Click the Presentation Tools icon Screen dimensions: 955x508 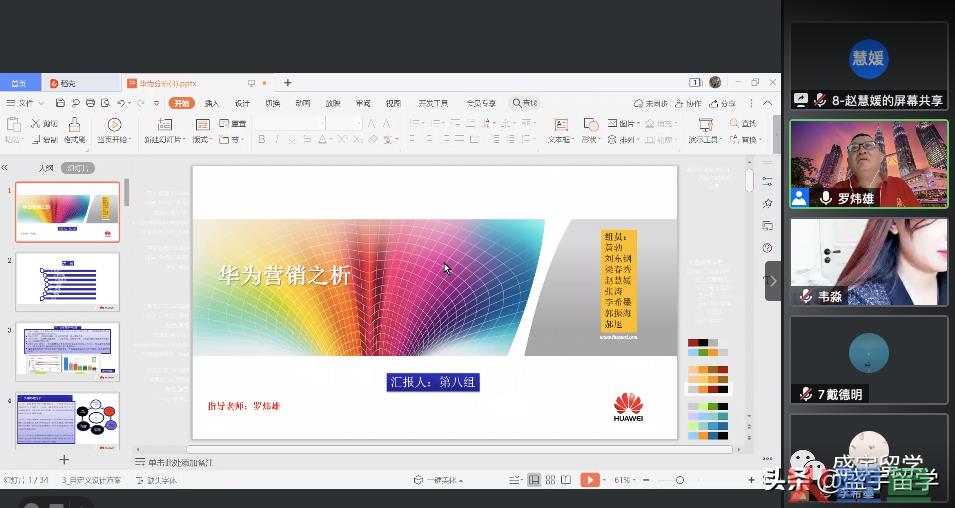coord(706,125)
